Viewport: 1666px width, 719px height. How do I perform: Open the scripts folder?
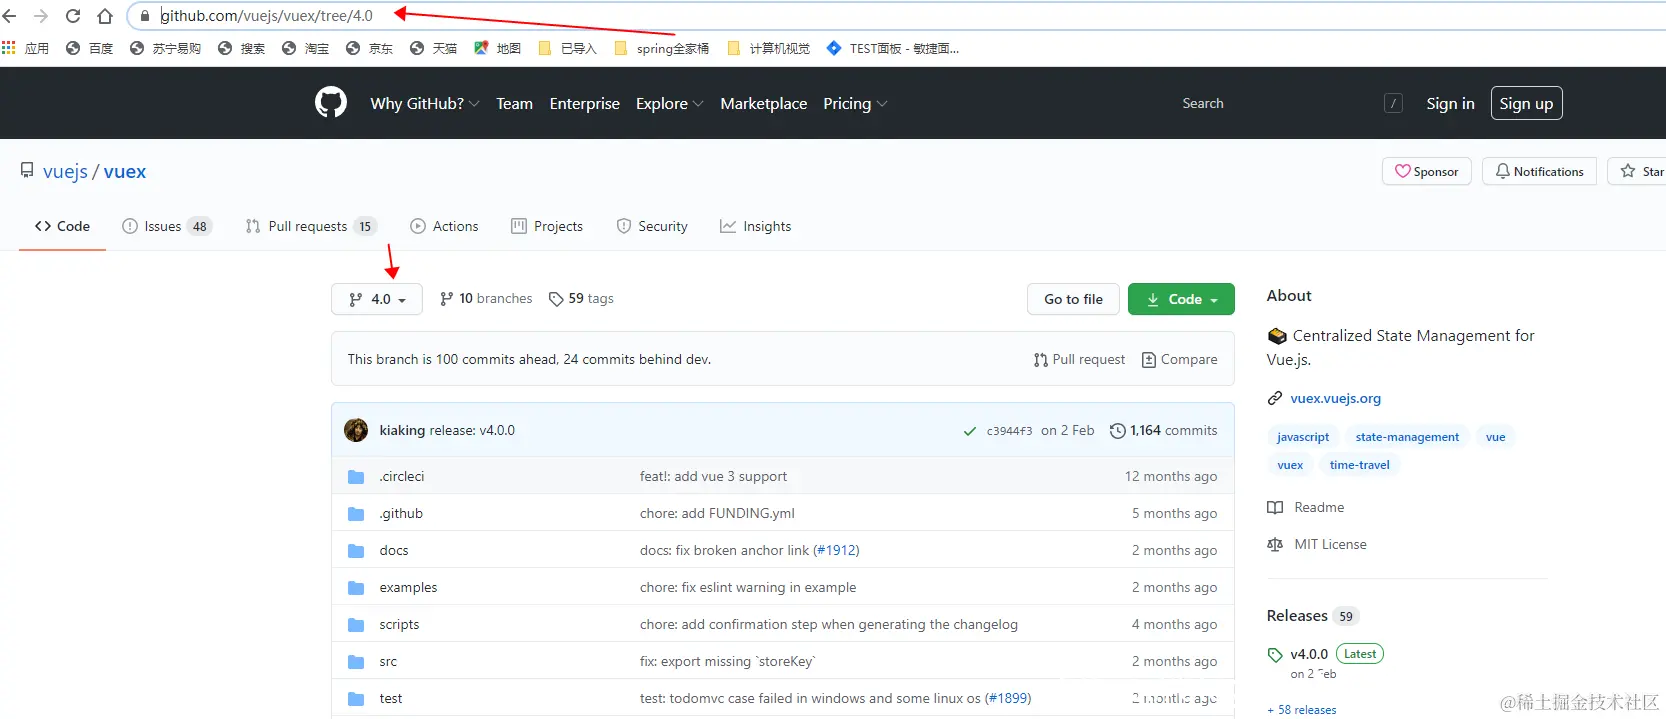[399, 625]
